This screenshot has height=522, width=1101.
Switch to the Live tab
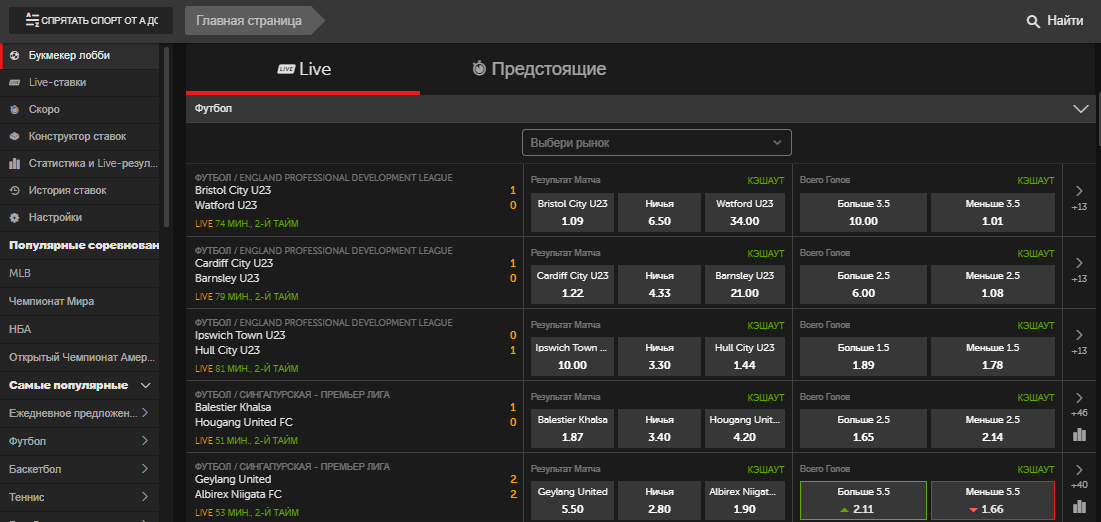303,69
